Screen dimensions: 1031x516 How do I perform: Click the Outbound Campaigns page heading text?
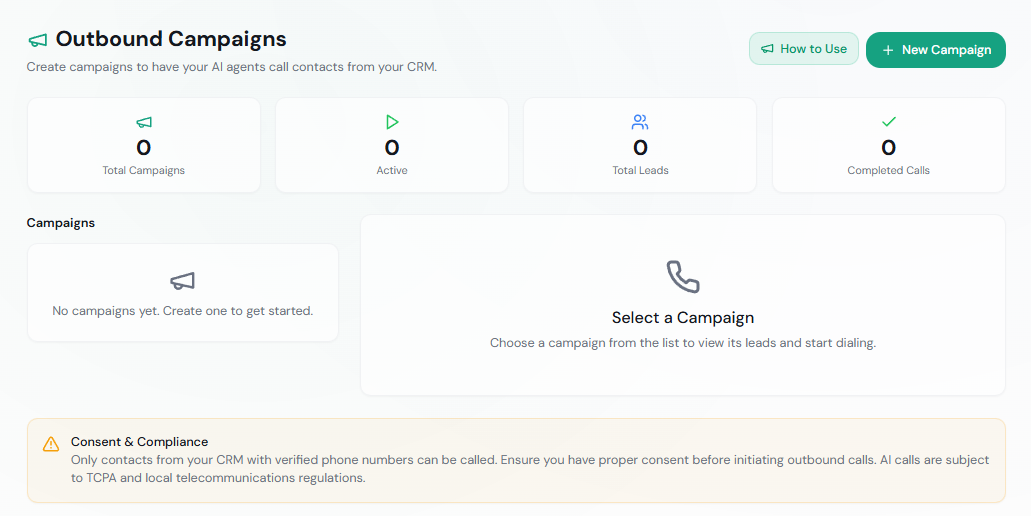point(171,39)
